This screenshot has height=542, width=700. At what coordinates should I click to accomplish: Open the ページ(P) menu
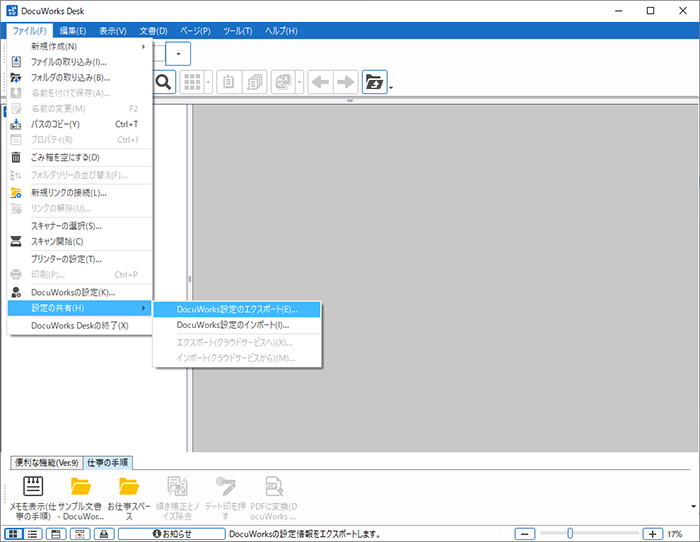point(195,31)
